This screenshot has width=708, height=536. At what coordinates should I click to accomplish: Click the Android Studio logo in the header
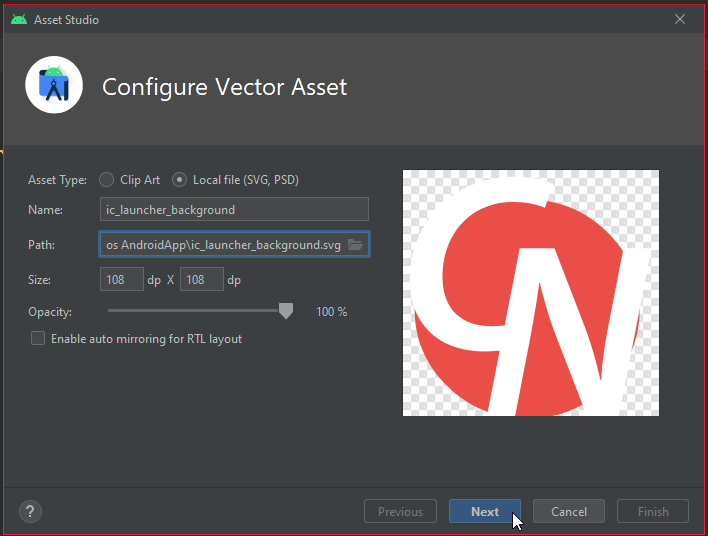point(54,85)
